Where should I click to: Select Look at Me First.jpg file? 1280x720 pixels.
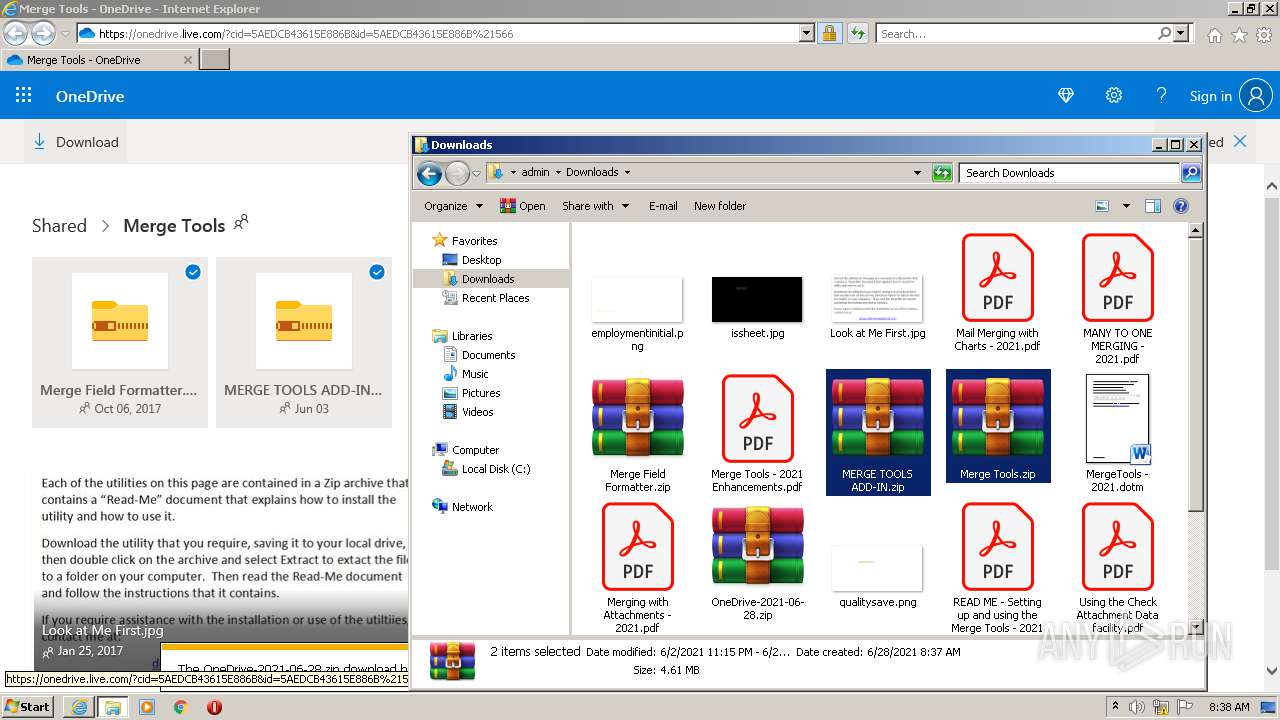point(877,308)
